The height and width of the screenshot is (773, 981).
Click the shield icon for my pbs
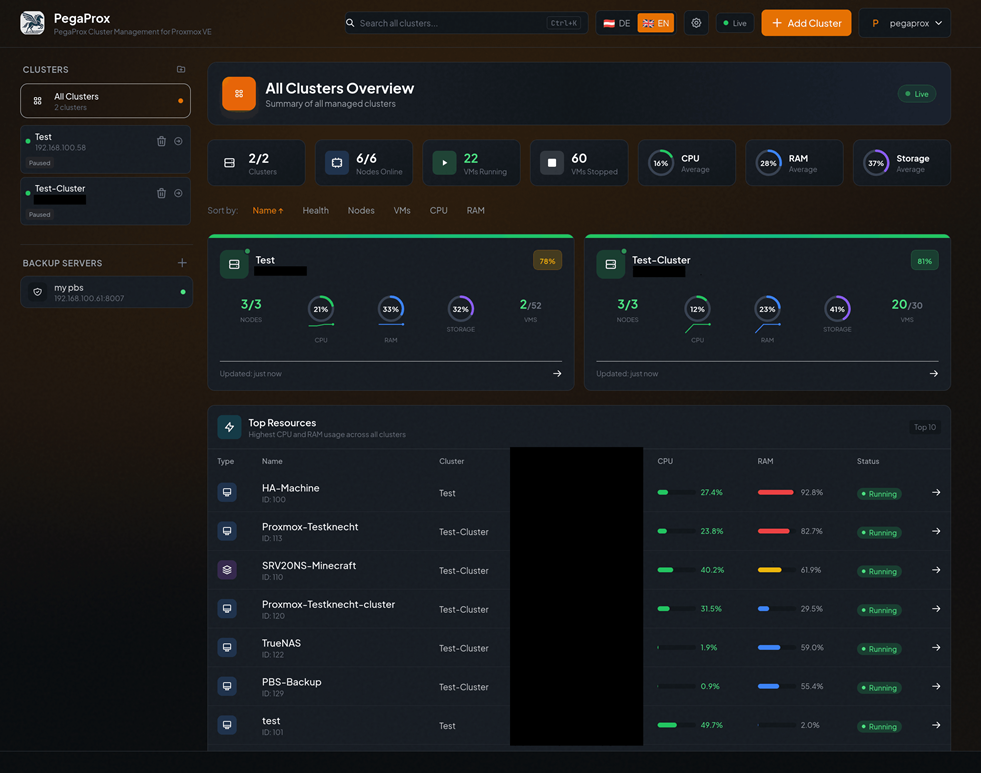click(x=38, y=292)
